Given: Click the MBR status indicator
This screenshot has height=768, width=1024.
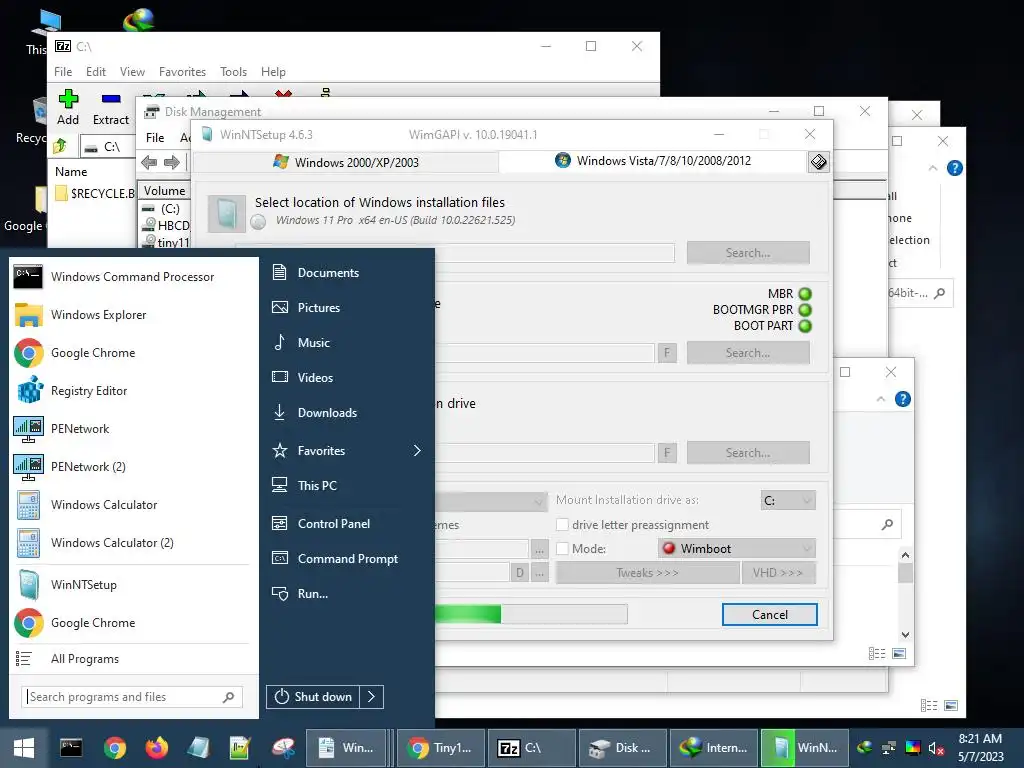Looking at the screenshot, I should coord(805,294).
